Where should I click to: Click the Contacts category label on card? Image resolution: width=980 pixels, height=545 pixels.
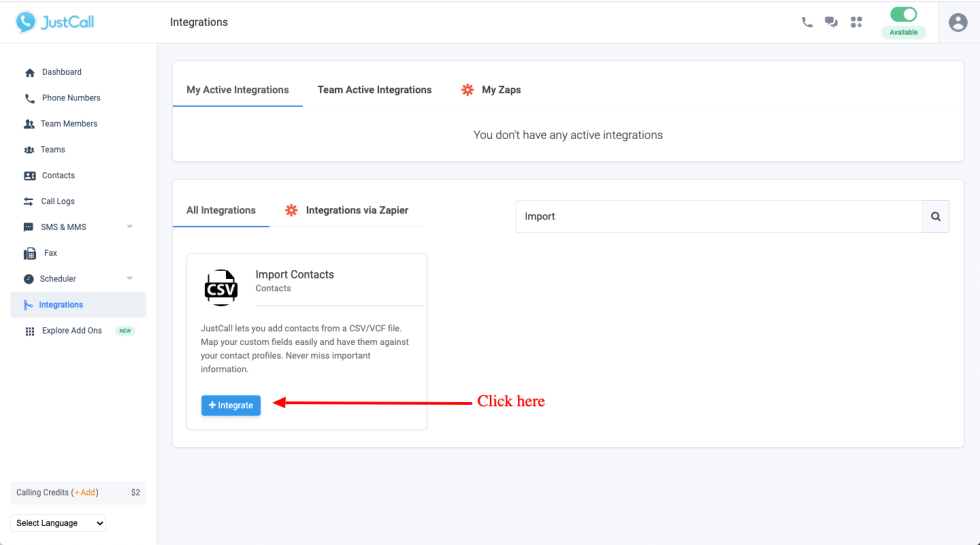point(273,288)
